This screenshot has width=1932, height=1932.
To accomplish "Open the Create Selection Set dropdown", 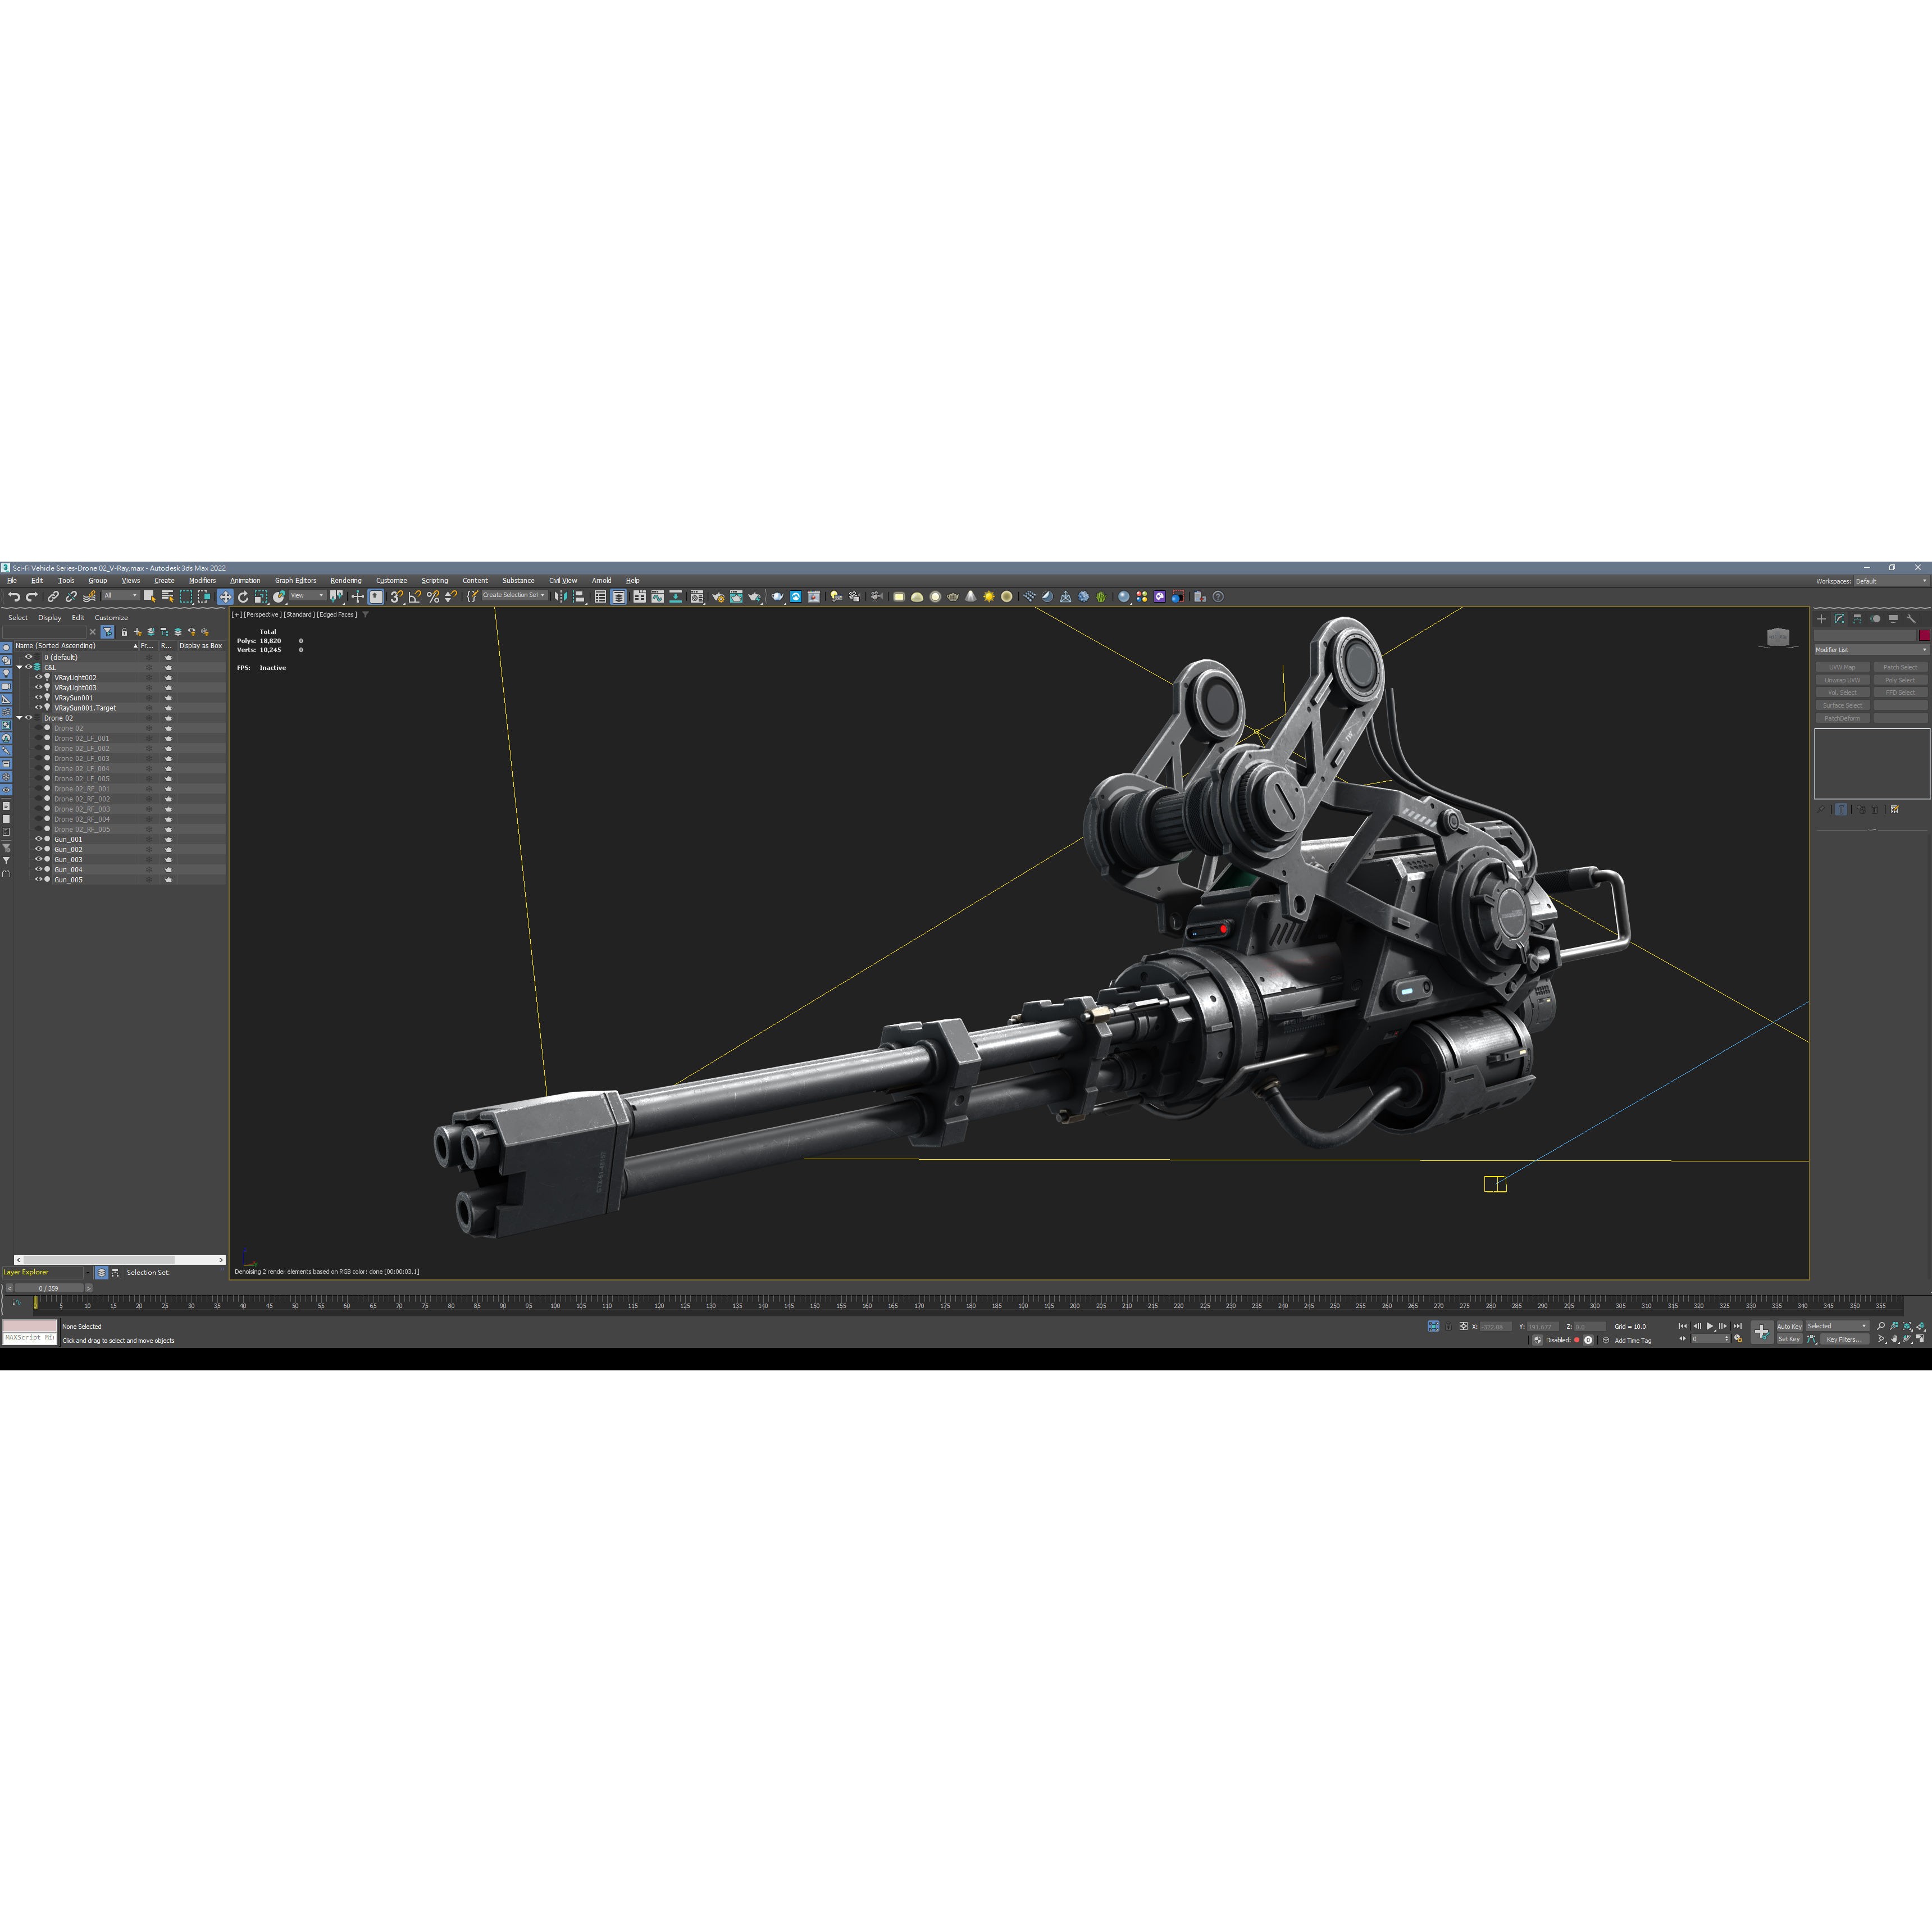I will (x=514, y=595).
